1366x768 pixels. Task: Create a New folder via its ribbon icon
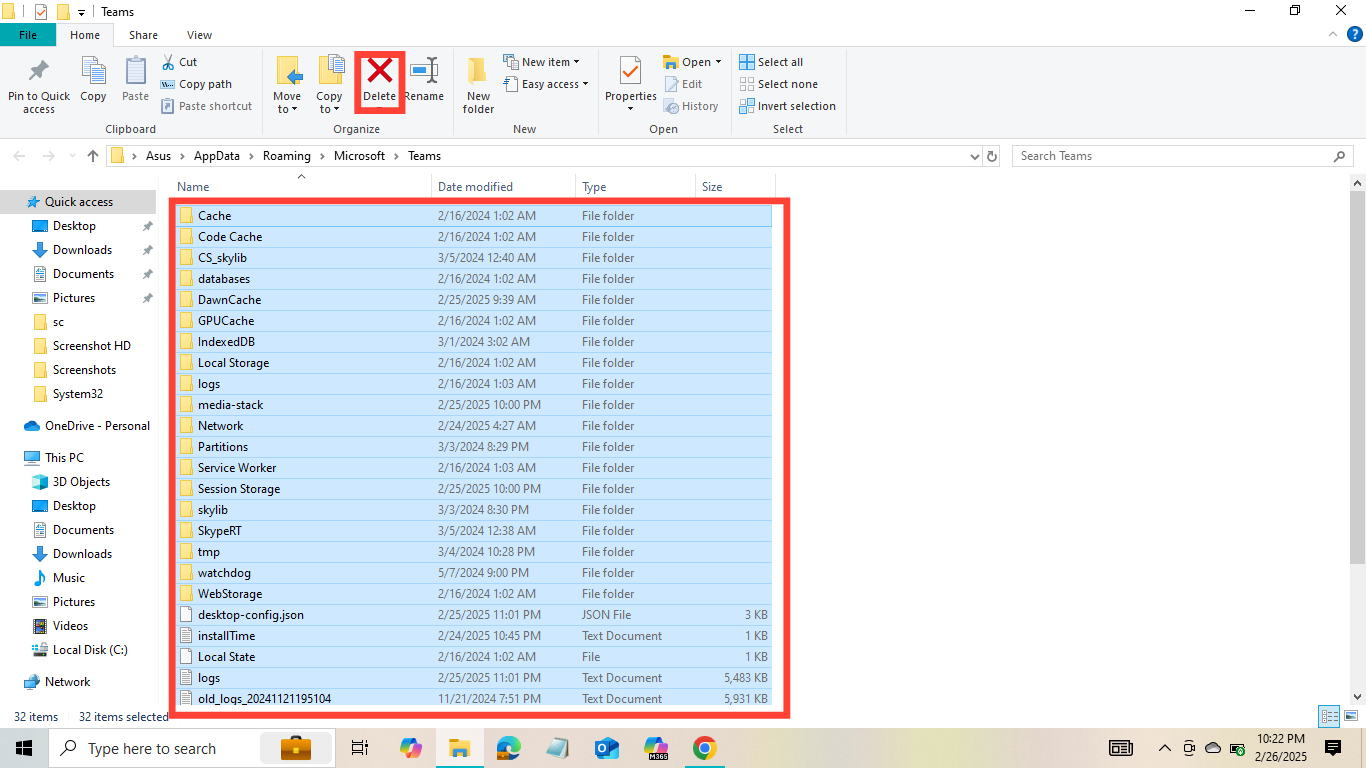[x=478, y=82]
